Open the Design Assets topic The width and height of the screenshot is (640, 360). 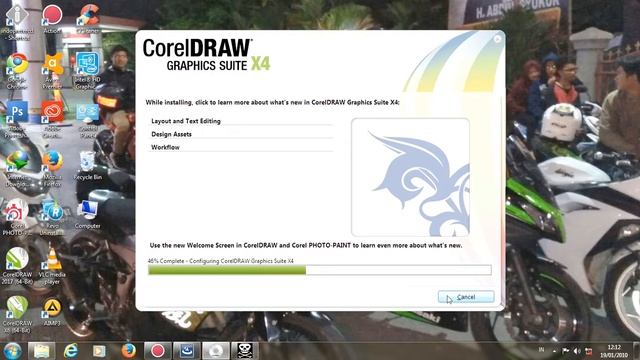(x=171, y=134)
